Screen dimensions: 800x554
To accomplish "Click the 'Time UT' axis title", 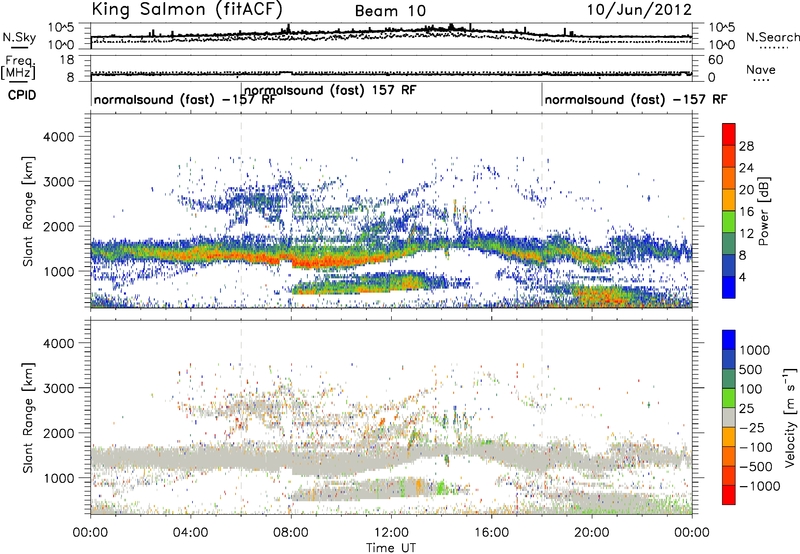I will (x=391, y=548).
